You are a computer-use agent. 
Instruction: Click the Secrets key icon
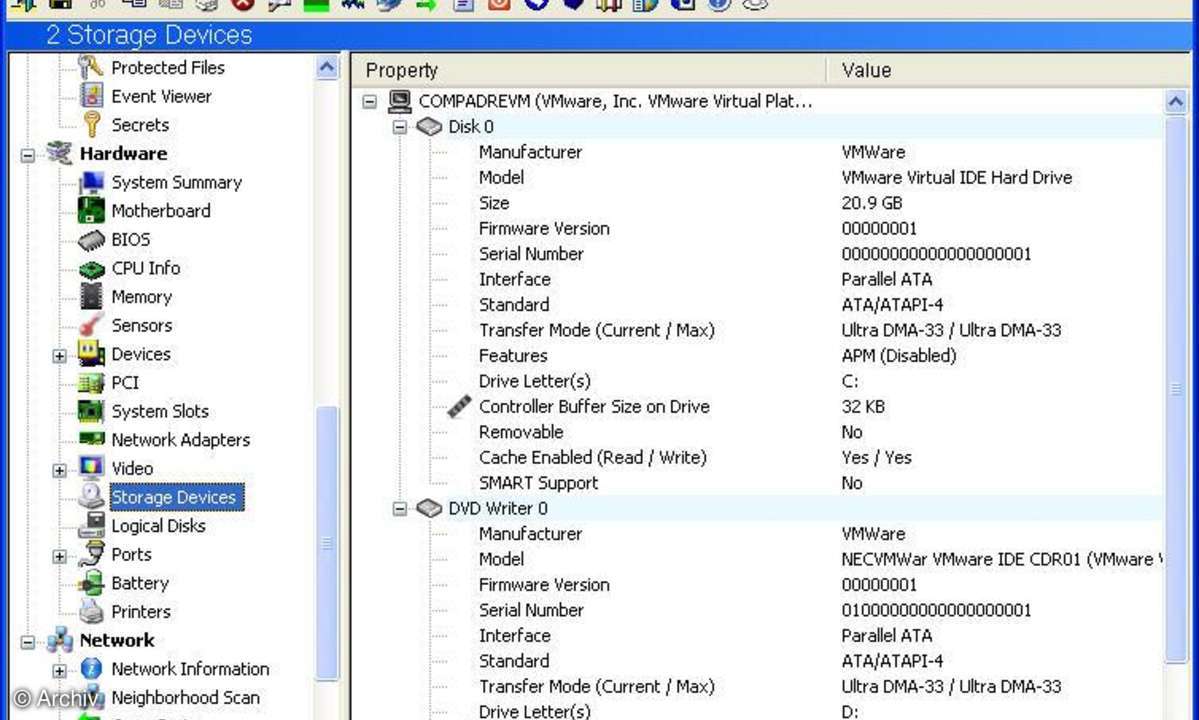[x=92, y=125]
